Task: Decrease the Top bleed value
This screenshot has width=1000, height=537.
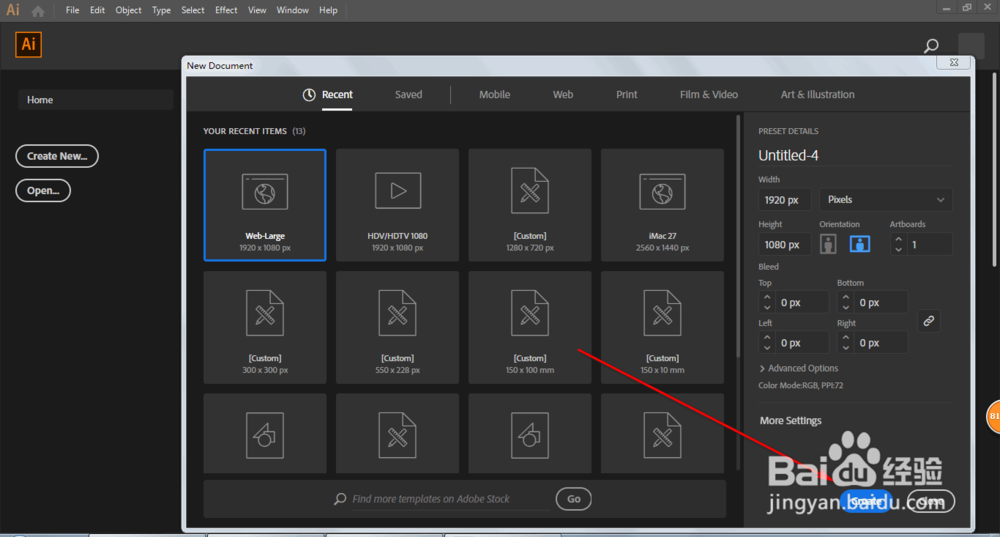Action: pyautogui.click(x=767, y=307)
